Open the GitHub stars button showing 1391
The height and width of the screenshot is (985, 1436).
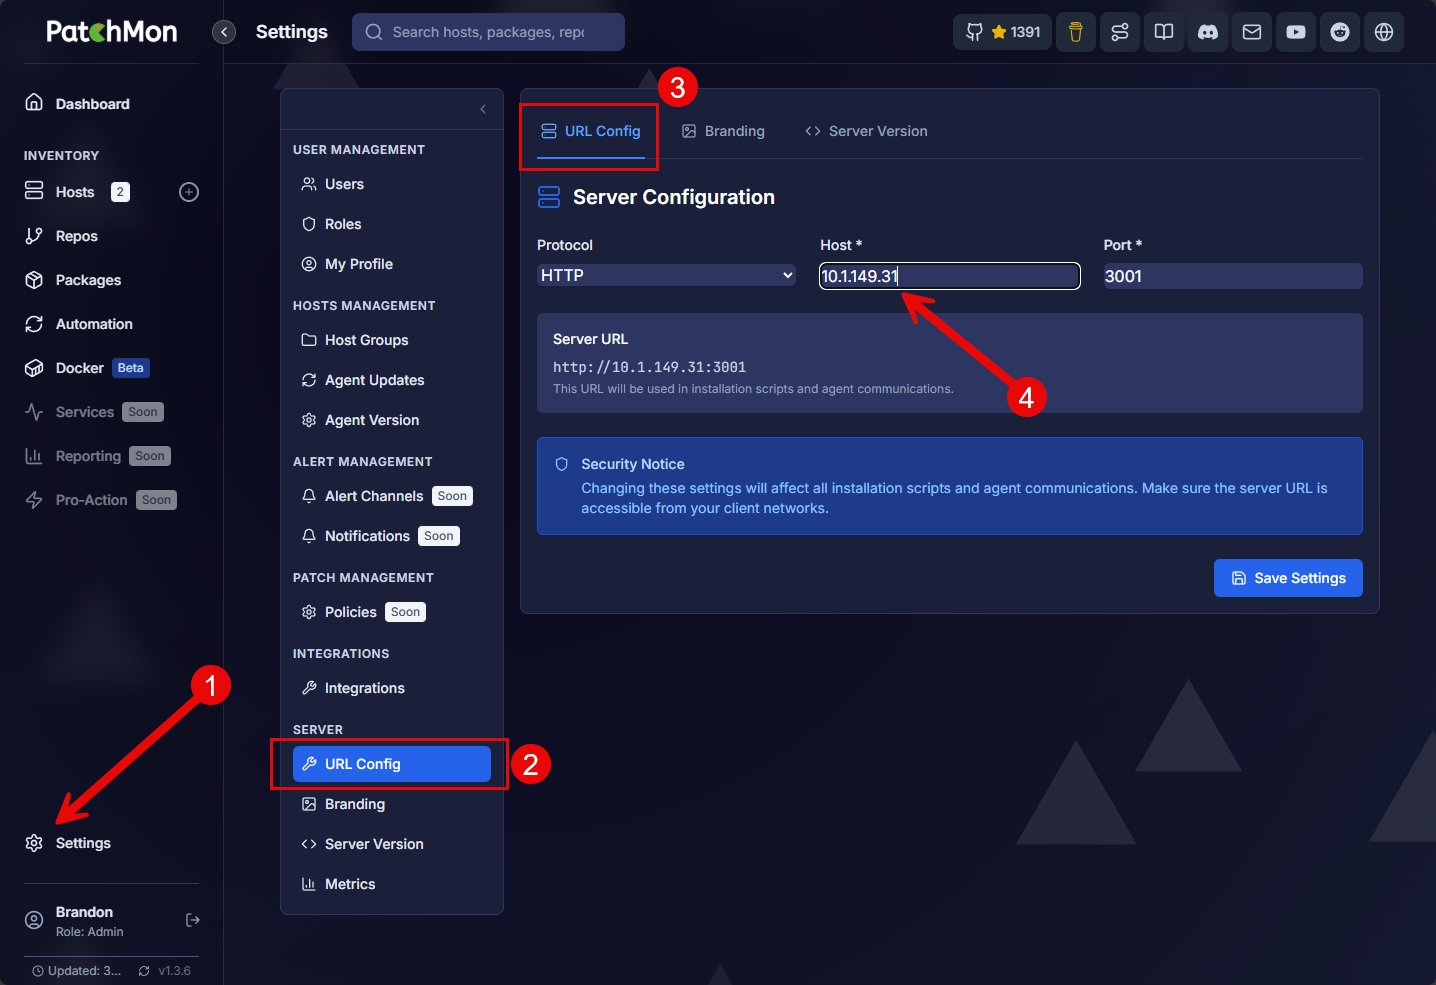pos(1002,32)
